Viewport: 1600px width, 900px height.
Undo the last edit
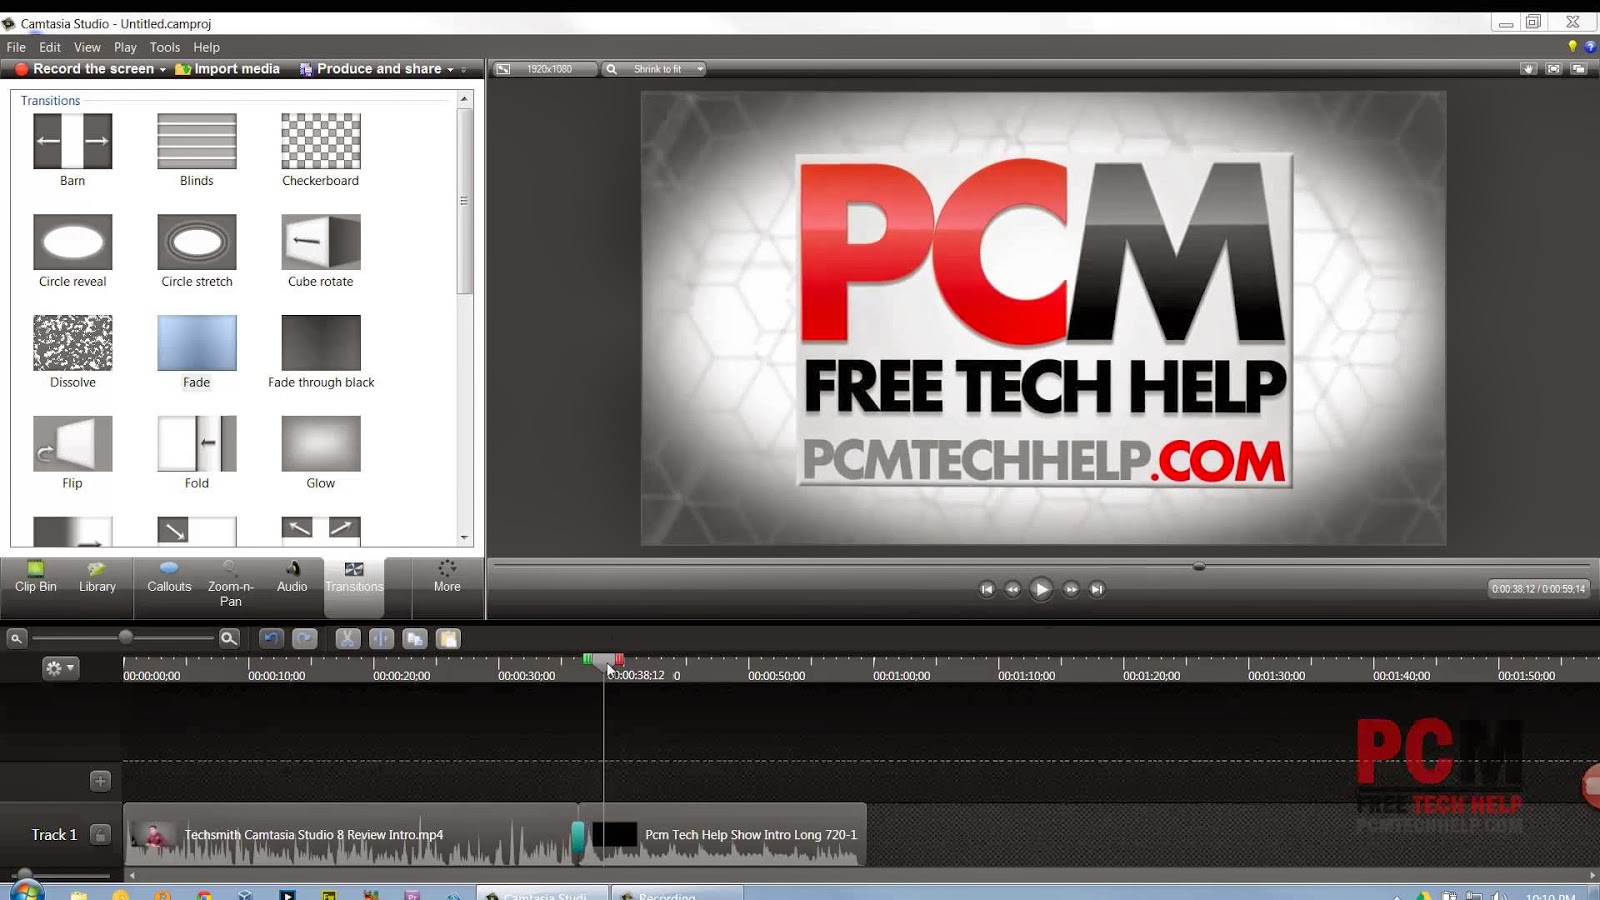[271, 638]
